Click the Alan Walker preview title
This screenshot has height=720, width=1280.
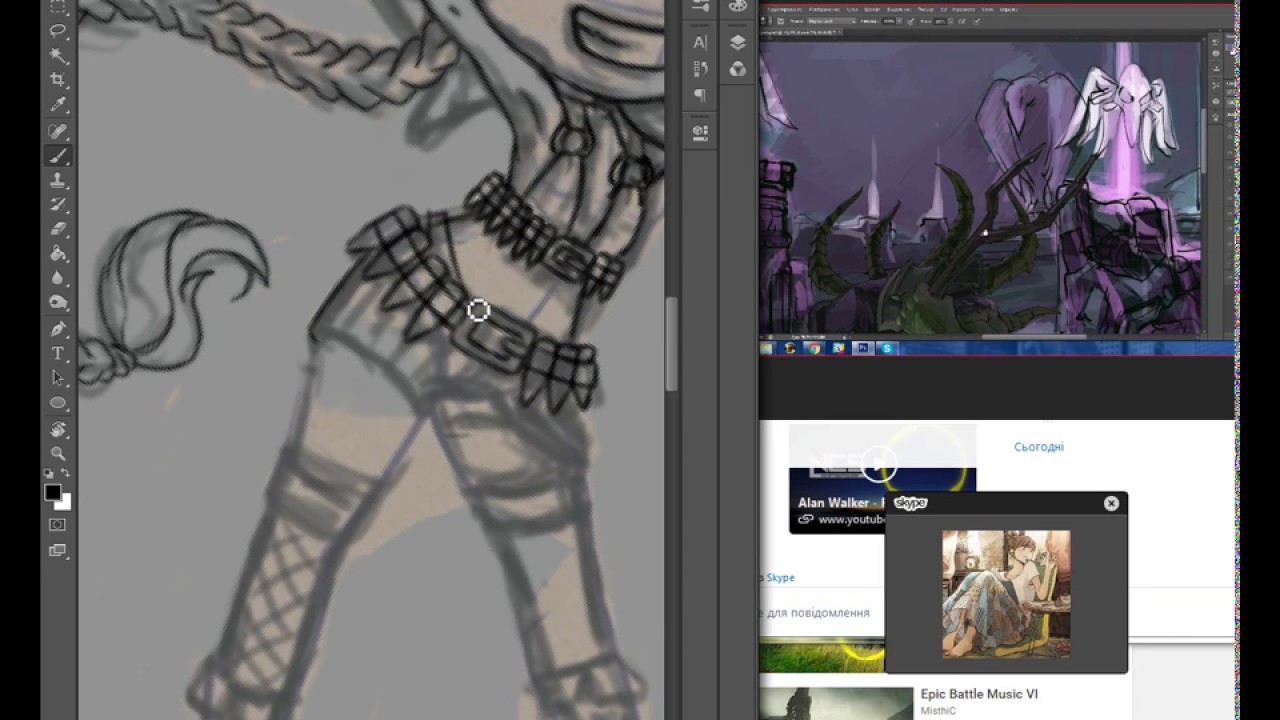pos(843,502)
